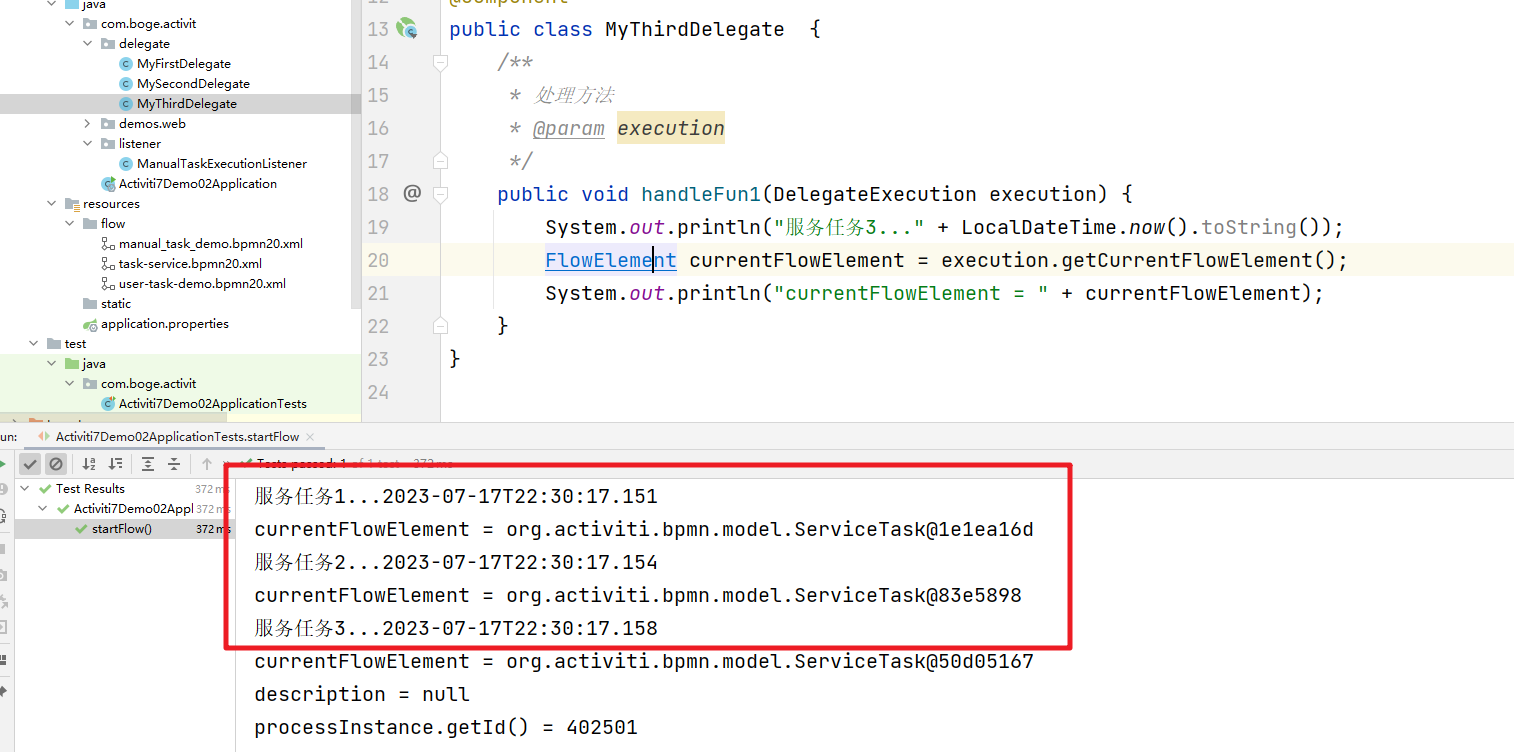The height and width of the screenshot is (752, 1514).
Task: Open MySecondDelegate class in project tree
Action: pyautogui.click(x=193, y=84)
